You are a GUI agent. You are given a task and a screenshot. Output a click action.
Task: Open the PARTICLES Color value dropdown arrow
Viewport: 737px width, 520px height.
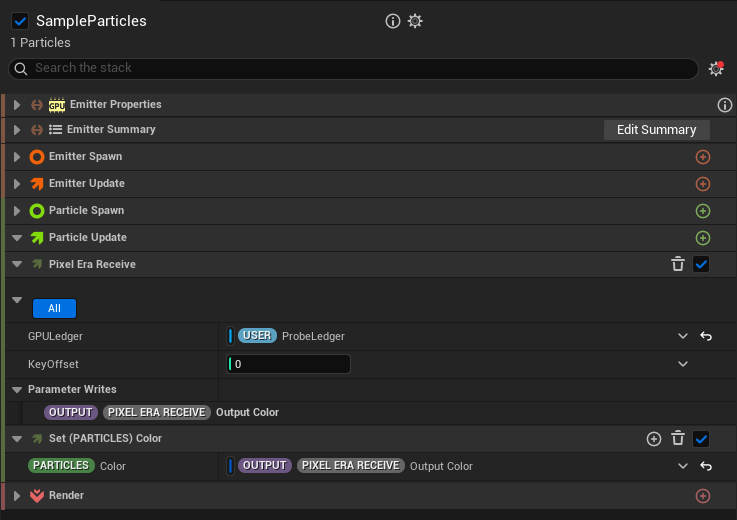tap(683, 466)
